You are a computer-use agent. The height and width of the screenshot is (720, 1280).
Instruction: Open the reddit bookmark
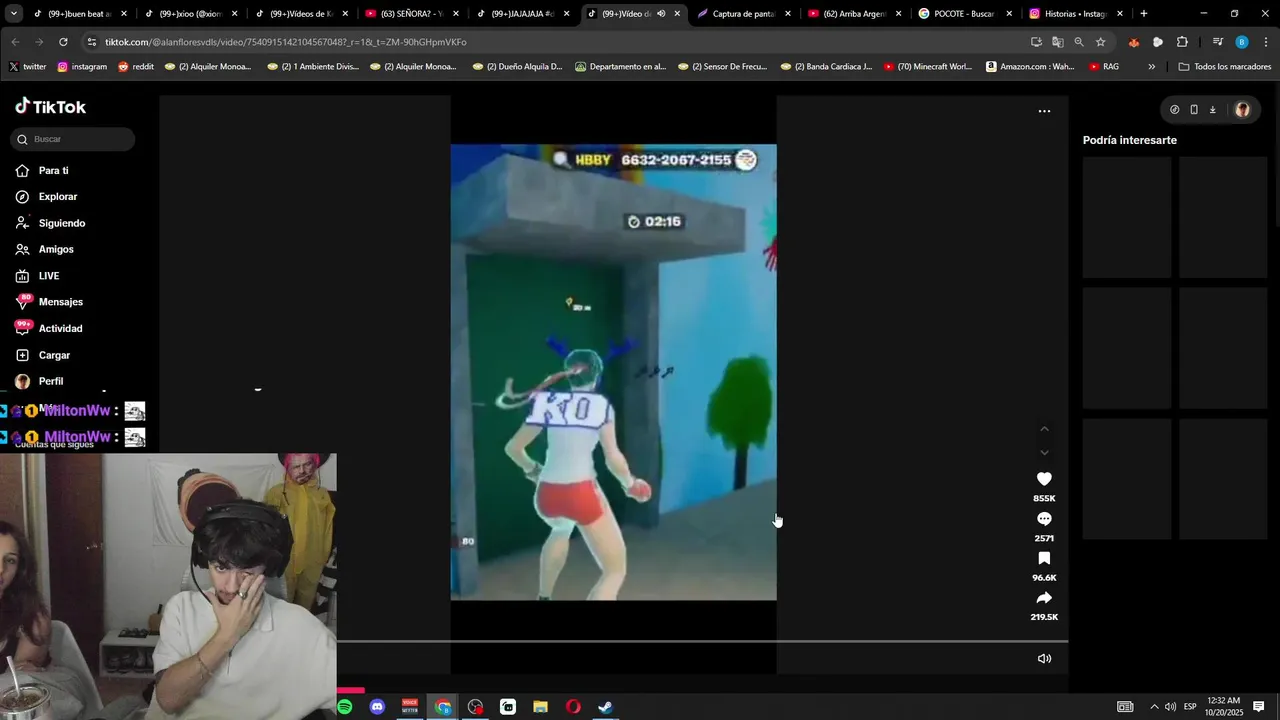[x=136, y=67]
